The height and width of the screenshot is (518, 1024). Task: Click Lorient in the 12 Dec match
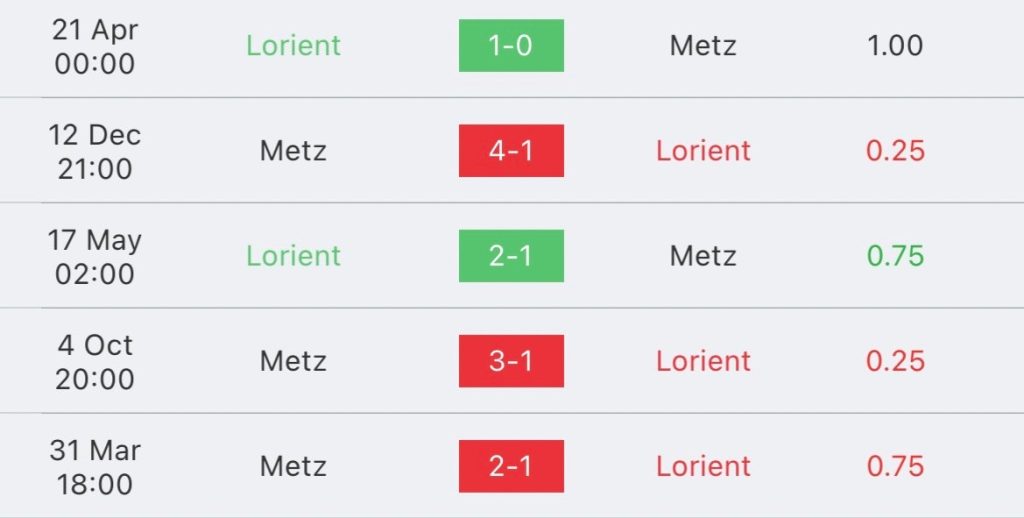coord(703,151)
